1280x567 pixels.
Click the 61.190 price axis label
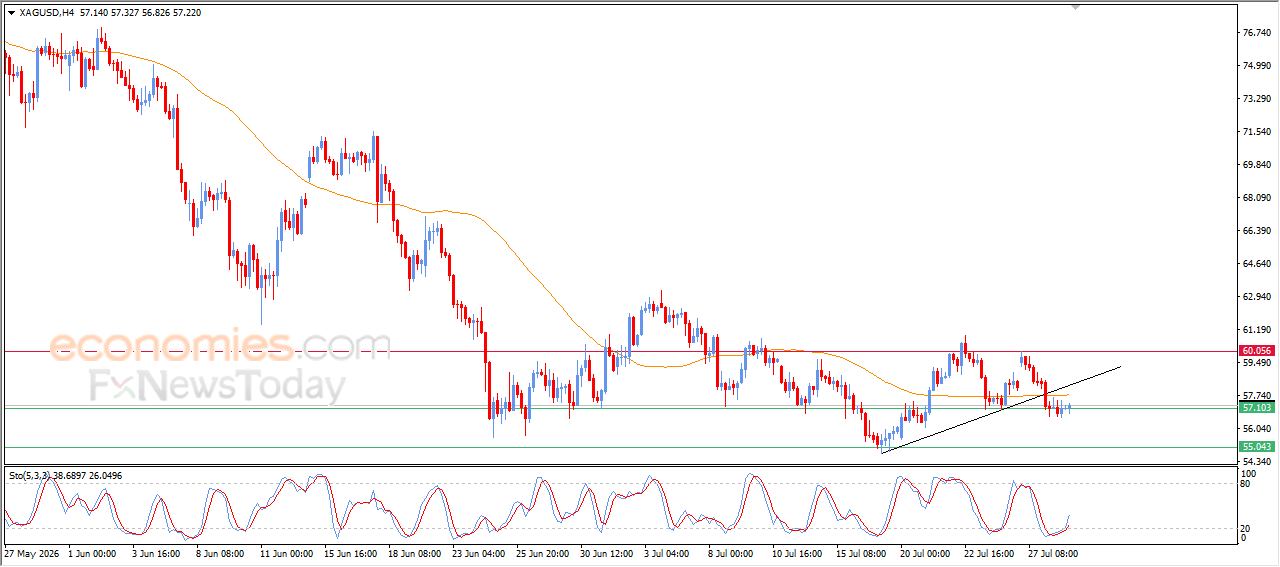pos(1256,330)
